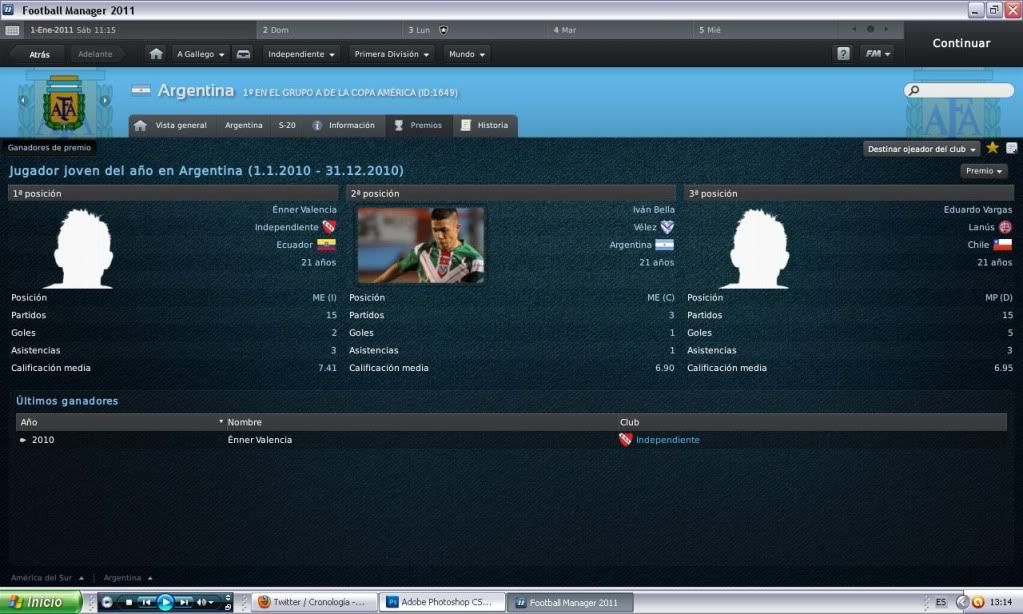Switch to Vista general tab
The height and width of the screenshot is (614, 1023).
[x=172, y=125]
